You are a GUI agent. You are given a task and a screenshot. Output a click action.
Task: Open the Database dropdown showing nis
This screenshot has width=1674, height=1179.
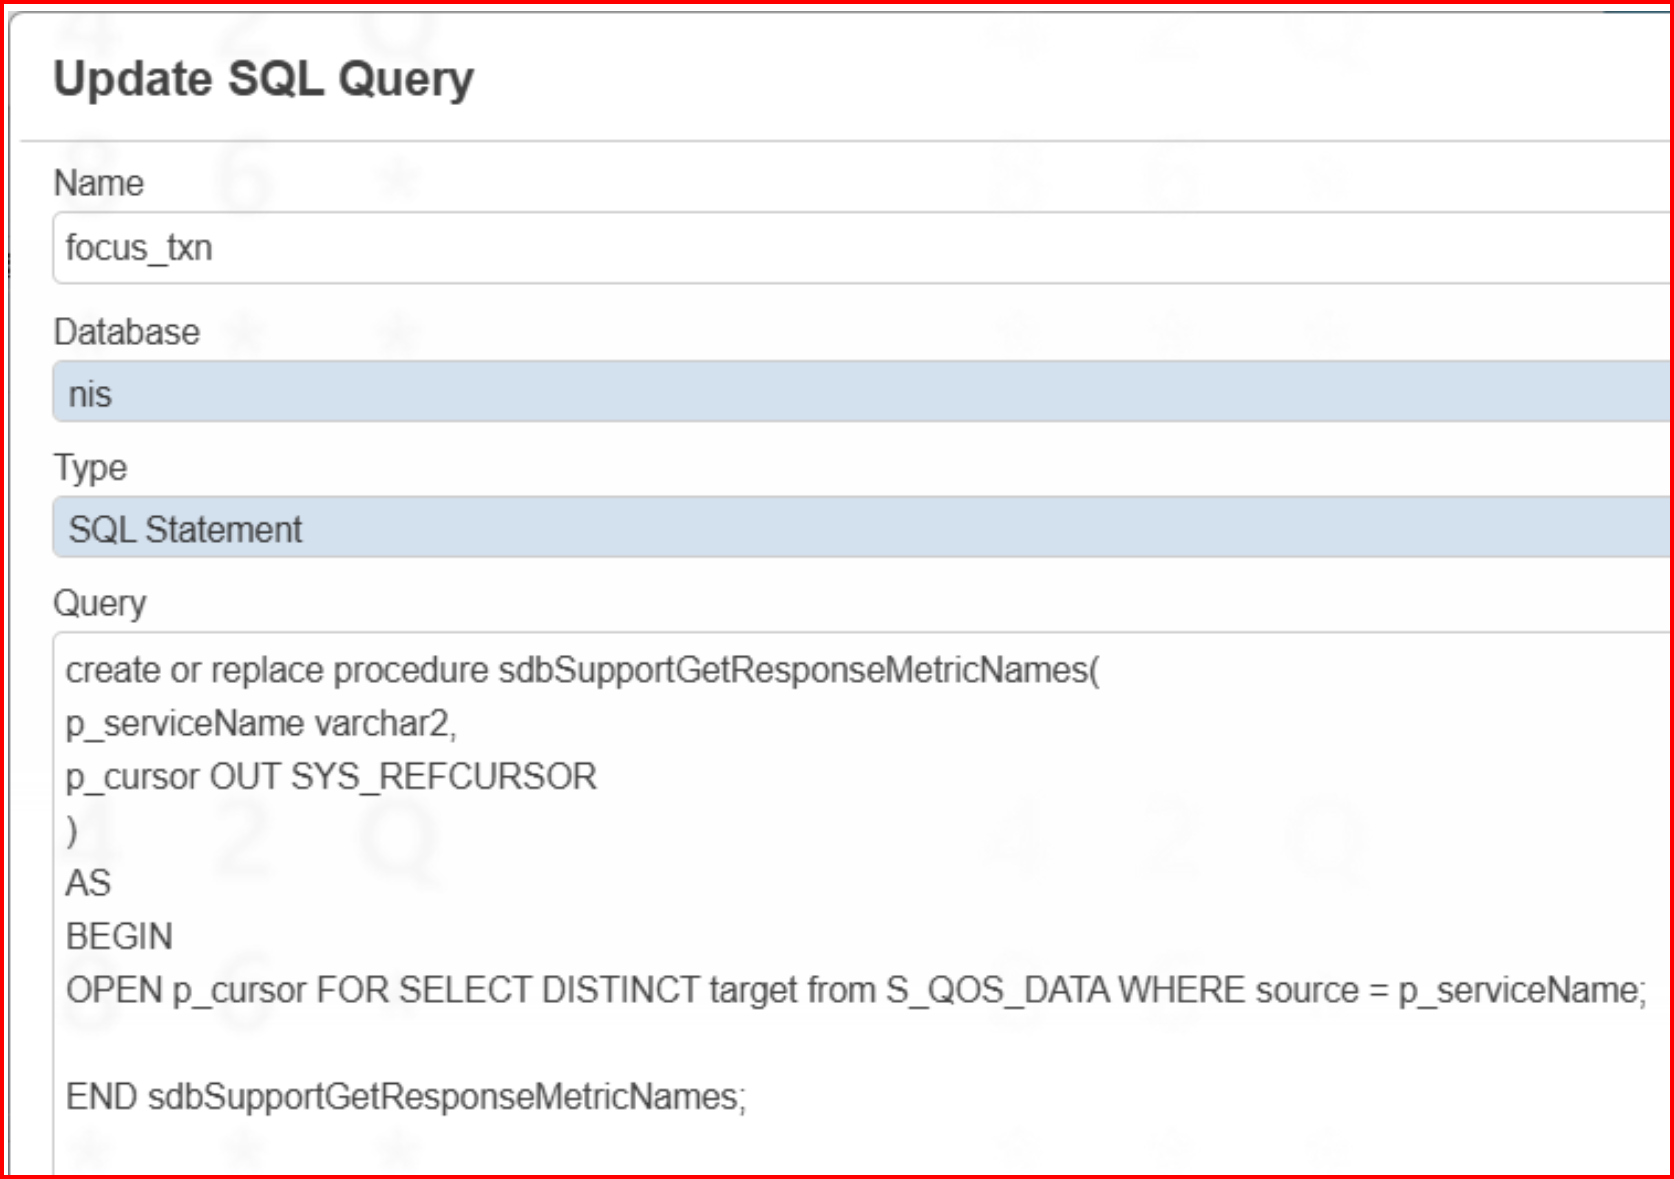coord(860,392)
